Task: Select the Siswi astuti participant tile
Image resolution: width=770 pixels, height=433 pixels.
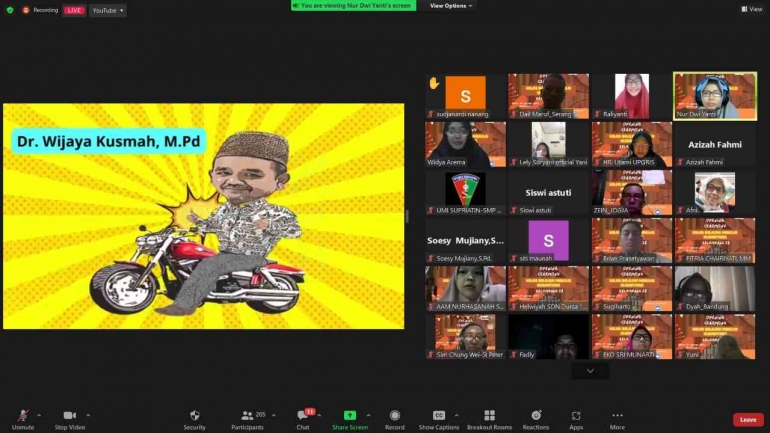Action: coord(549,192)
